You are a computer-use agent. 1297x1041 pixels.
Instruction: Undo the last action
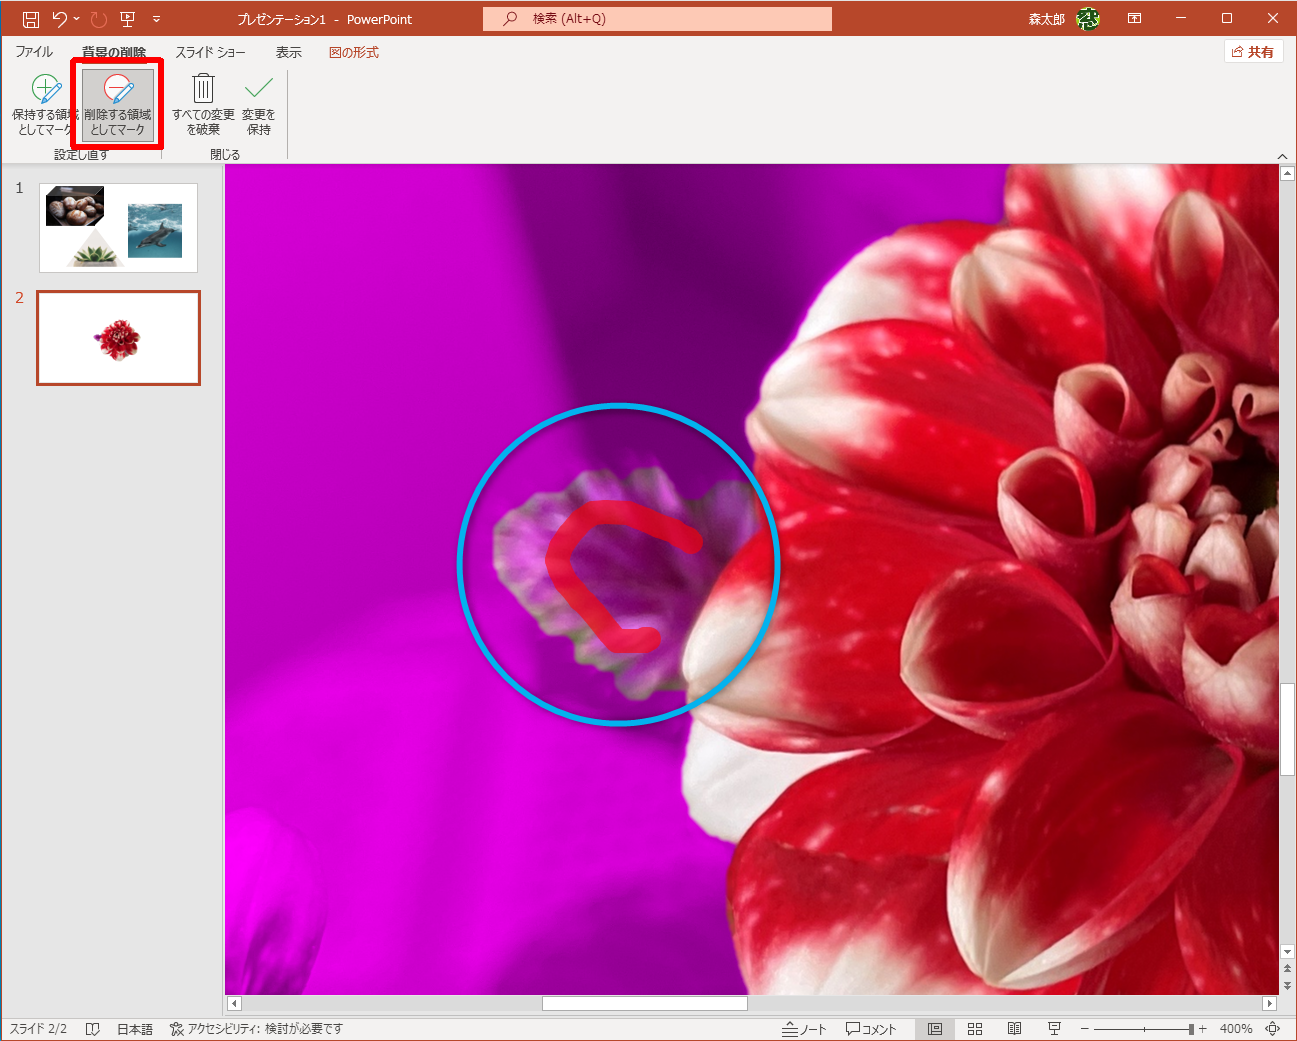(59, 19)
